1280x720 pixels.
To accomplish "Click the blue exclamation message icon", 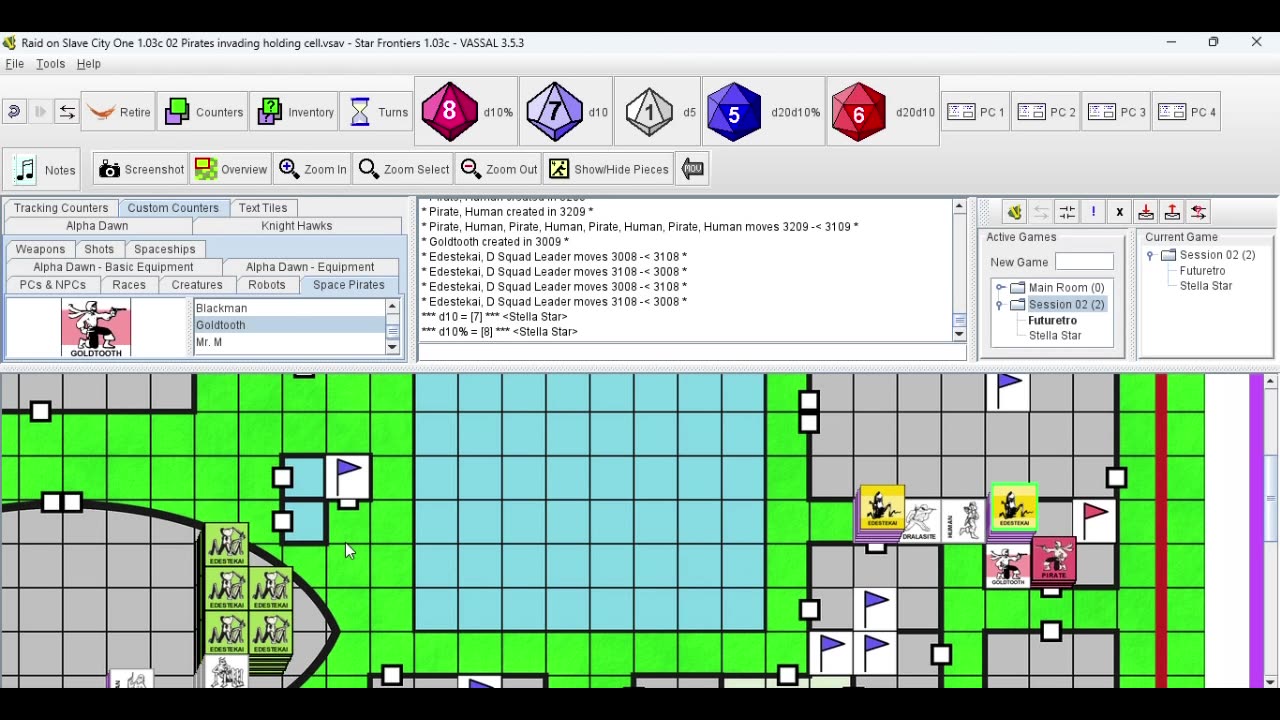I will coord(1093,212).
